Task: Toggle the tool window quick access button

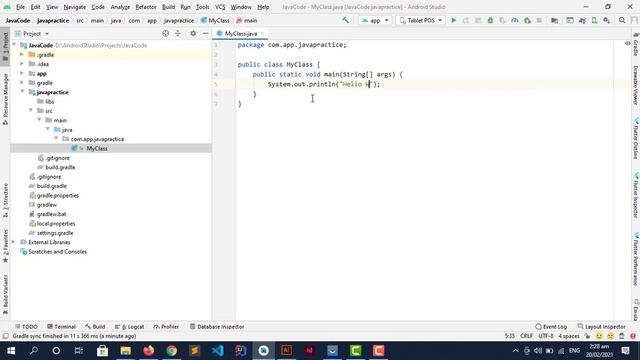Action: (5, 336)
